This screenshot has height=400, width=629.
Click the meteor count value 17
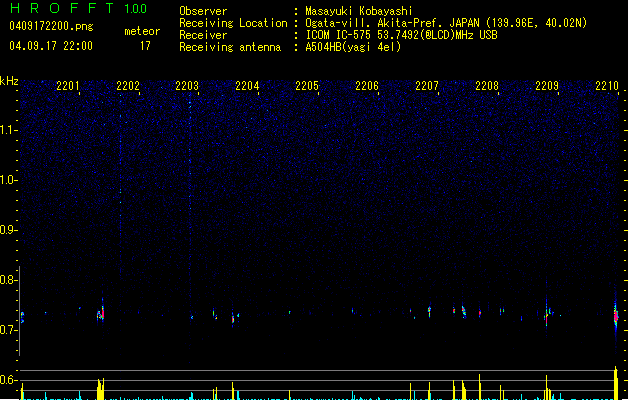pyautogui.click(x=145, y=46)
